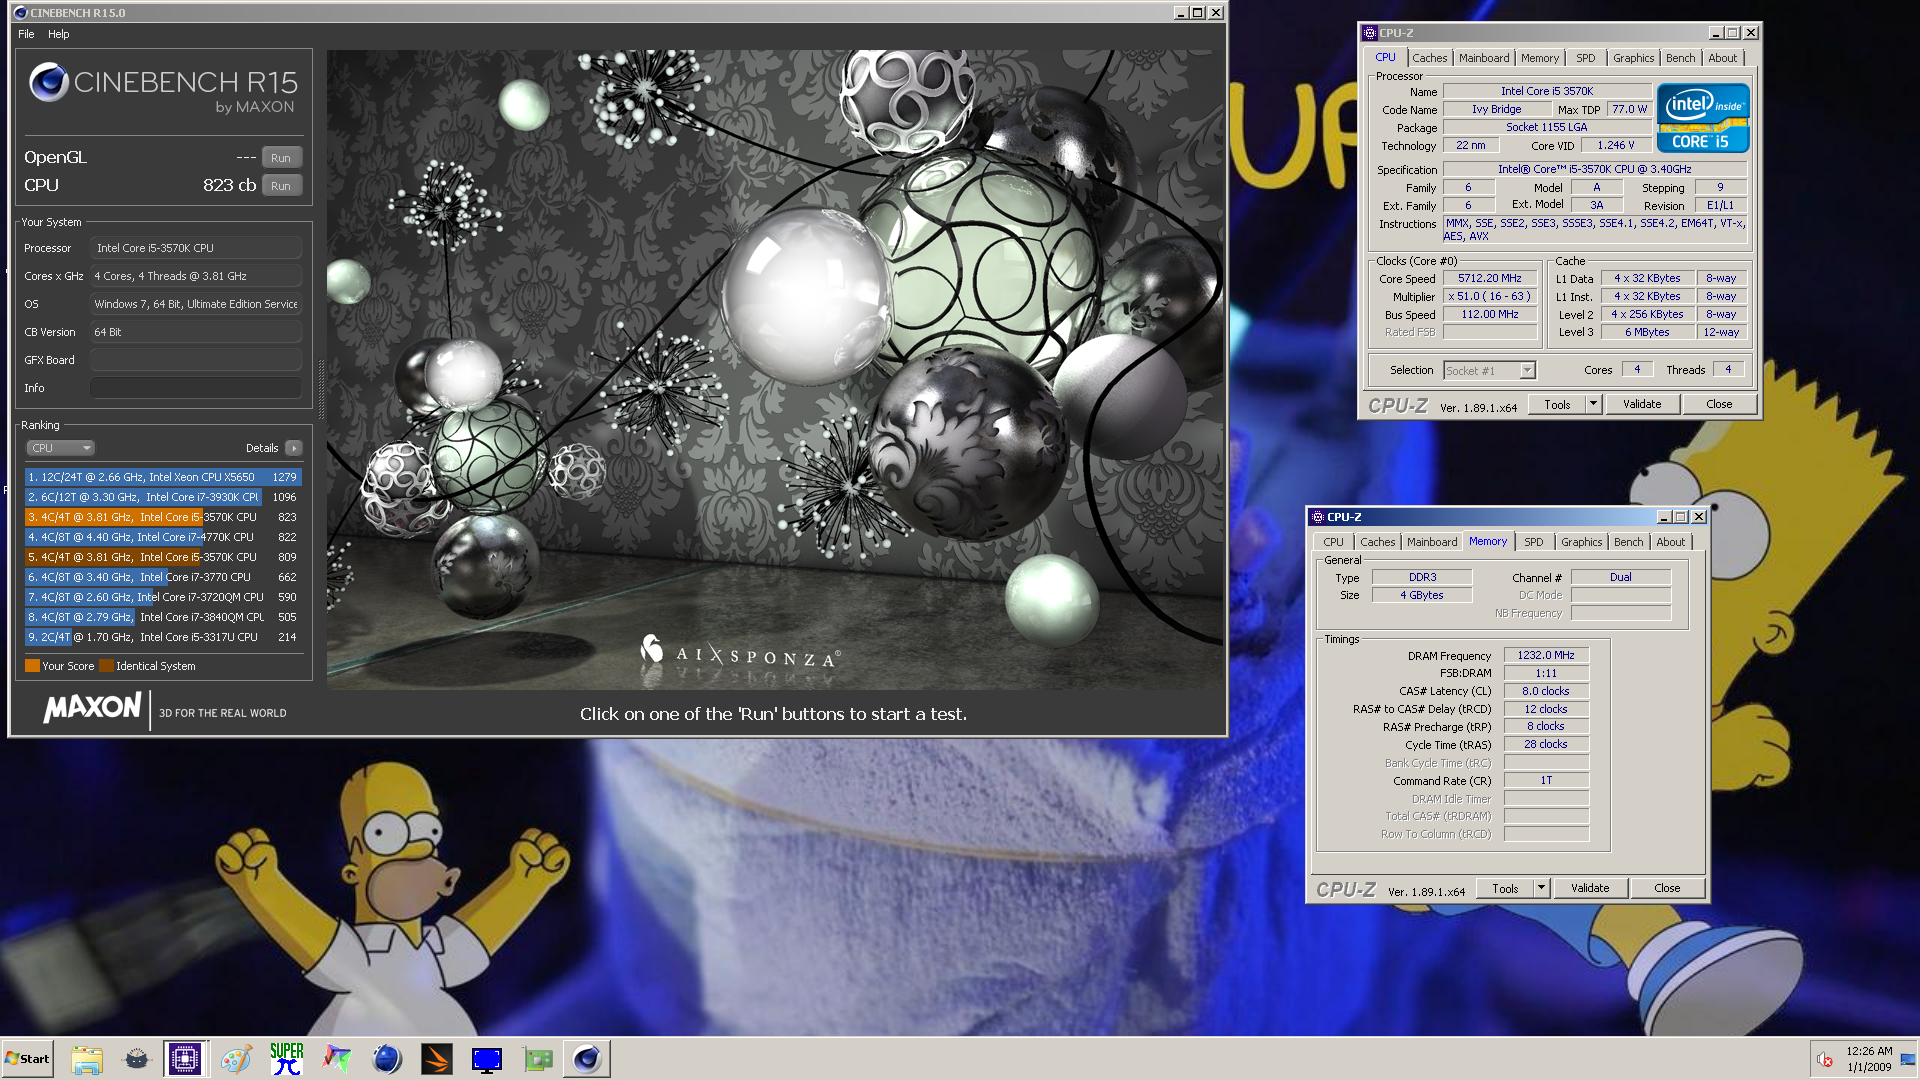Open the green graphics card taskbar icon
This screenshot has height=1080, width=1920.
coord(537,1059)
